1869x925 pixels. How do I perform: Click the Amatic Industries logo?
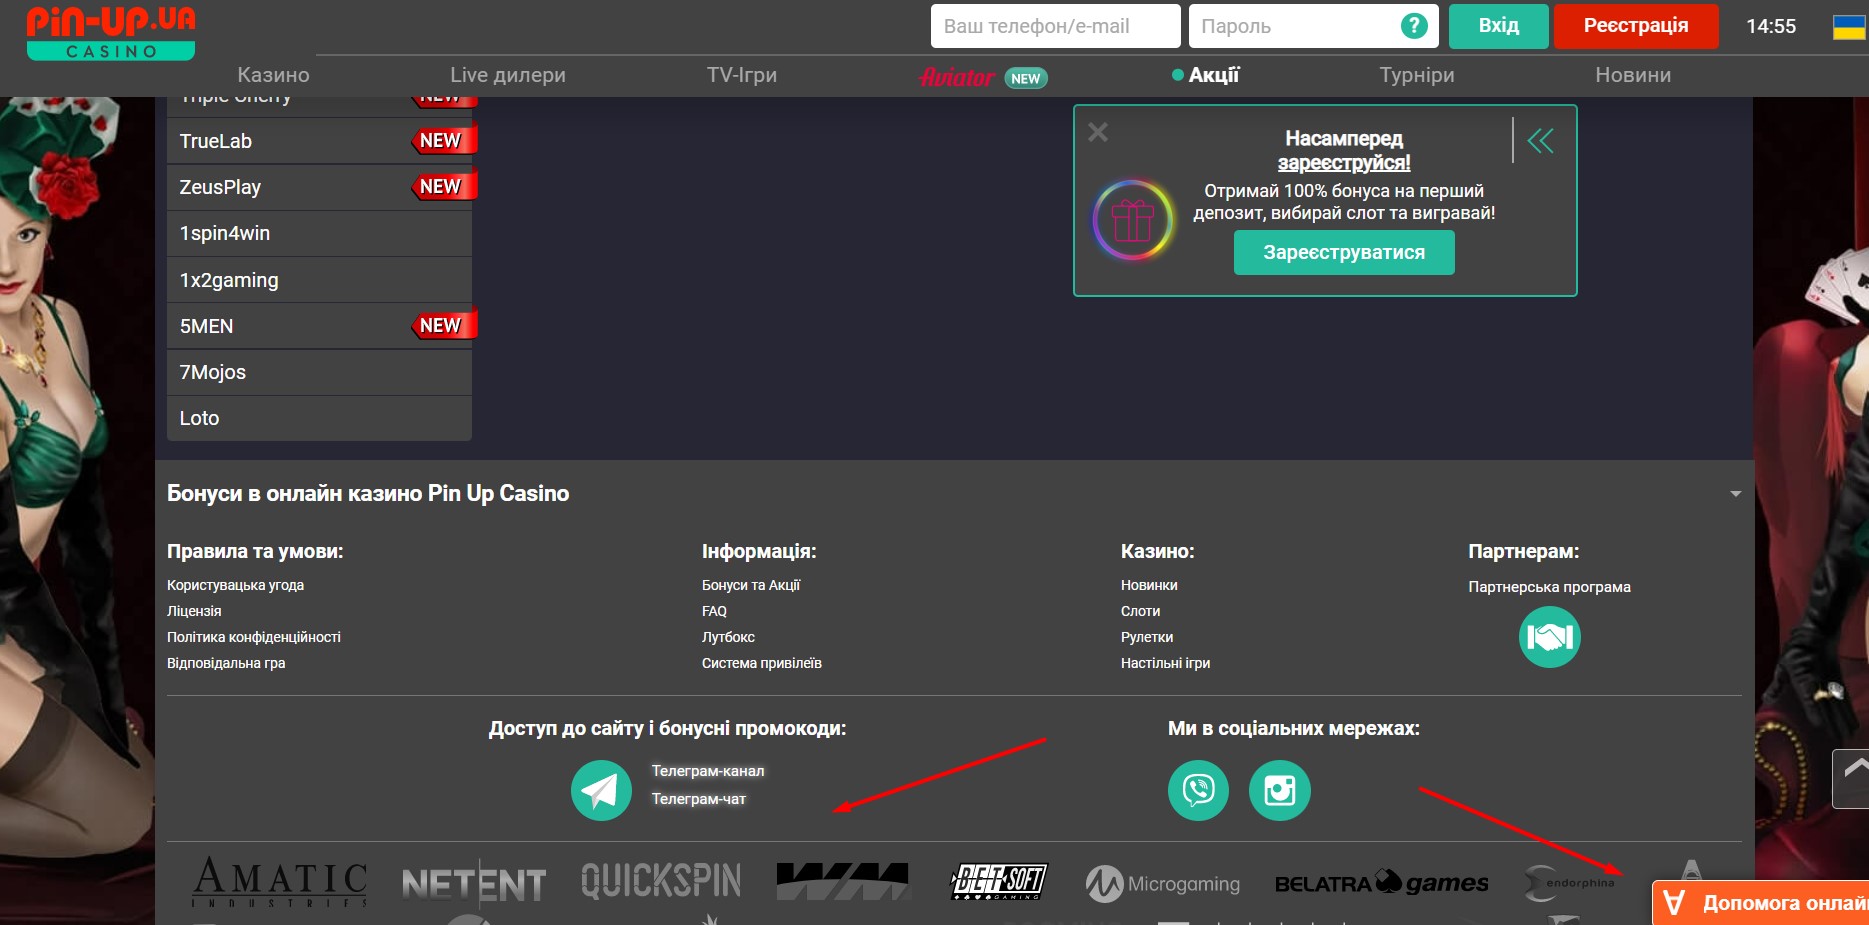pyautogui.click(x=281, y=881)
